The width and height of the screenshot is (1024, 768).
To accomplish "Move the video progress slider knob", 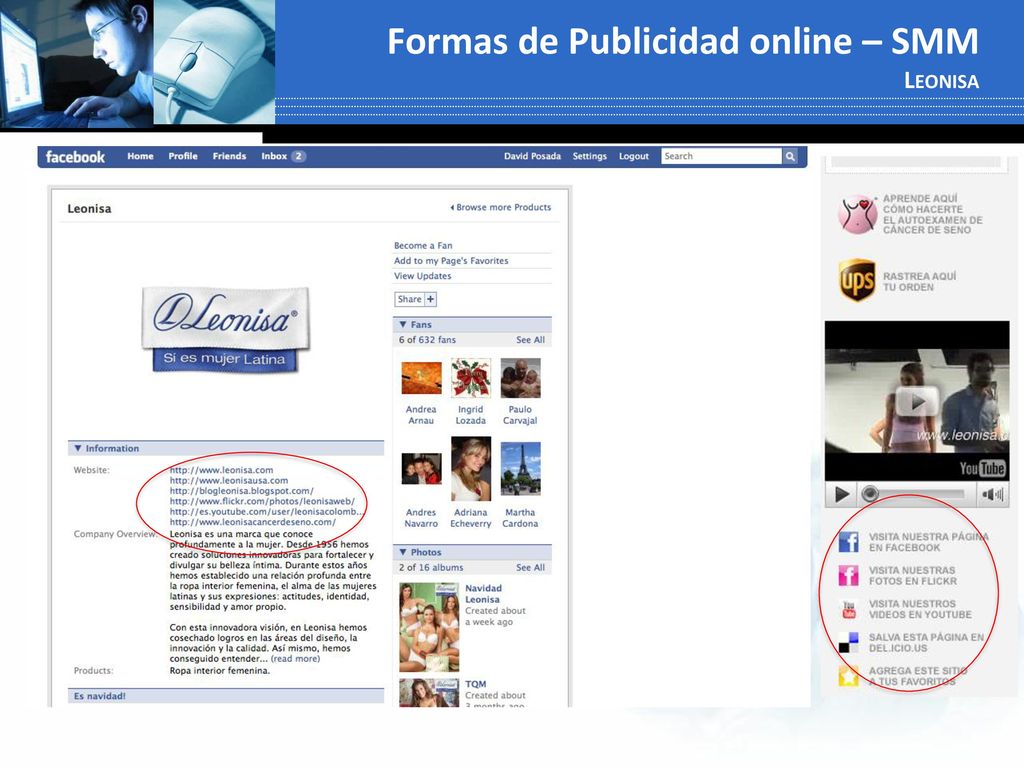I will tap(869, 494).
